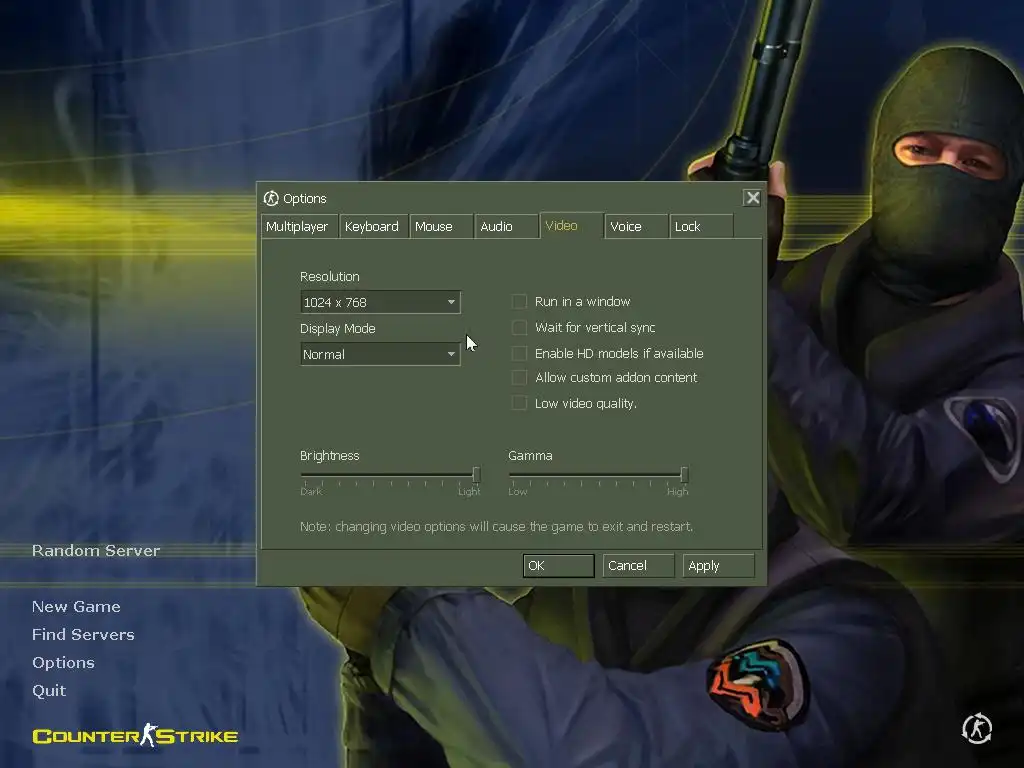Enable Run in a window checkbox
Image resolution: width=1024 pixels, height=768 pixels.
519,301
